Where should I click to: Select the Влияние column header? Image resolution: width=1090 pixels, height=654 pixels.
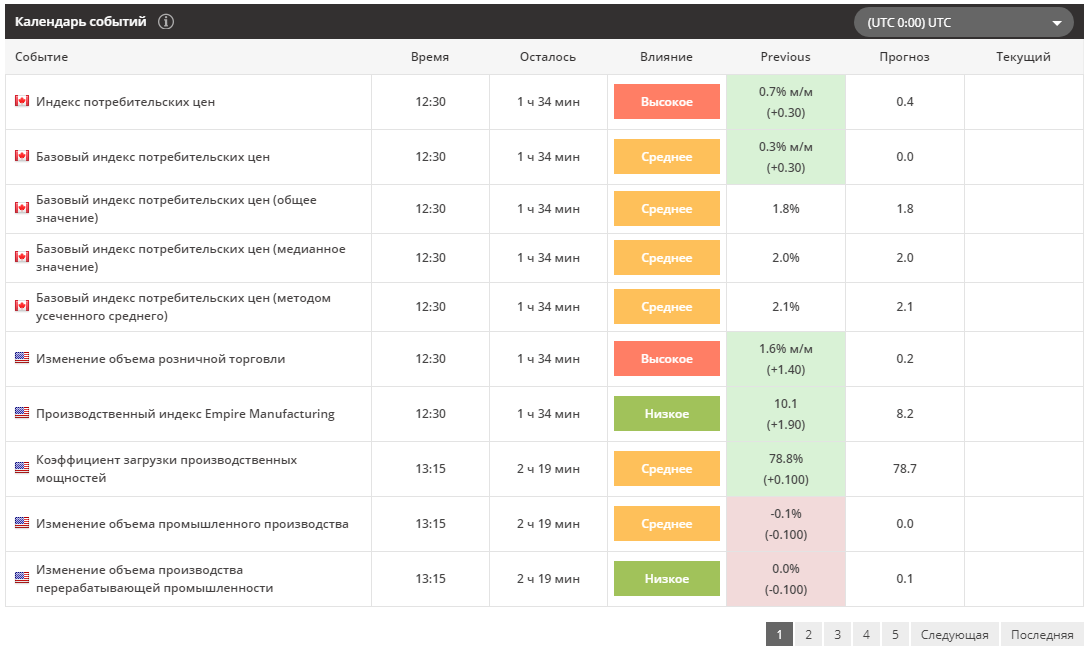[x=666, y=57]
